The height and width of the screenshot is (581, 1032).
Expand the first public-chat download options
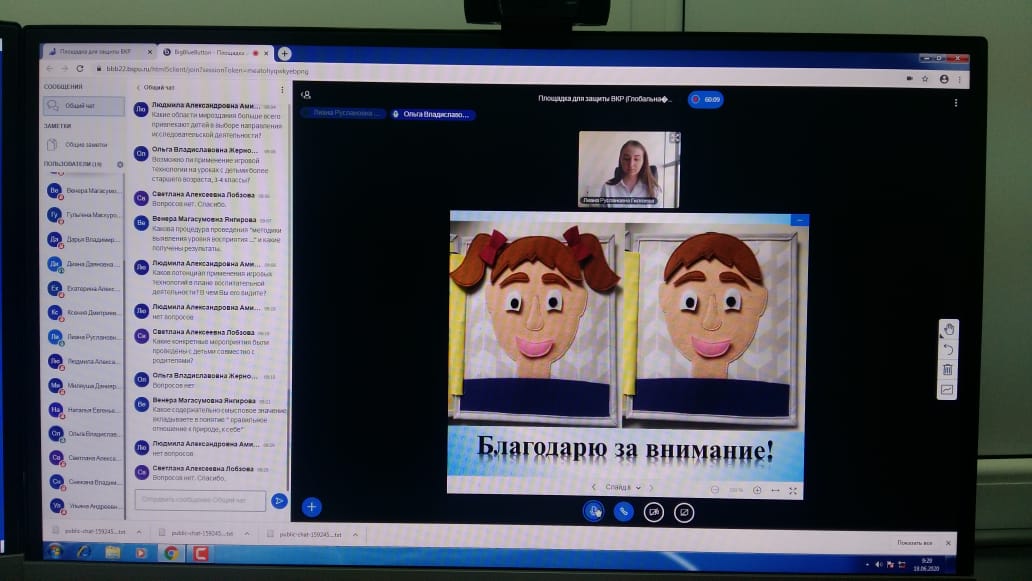tap(134, 532)
